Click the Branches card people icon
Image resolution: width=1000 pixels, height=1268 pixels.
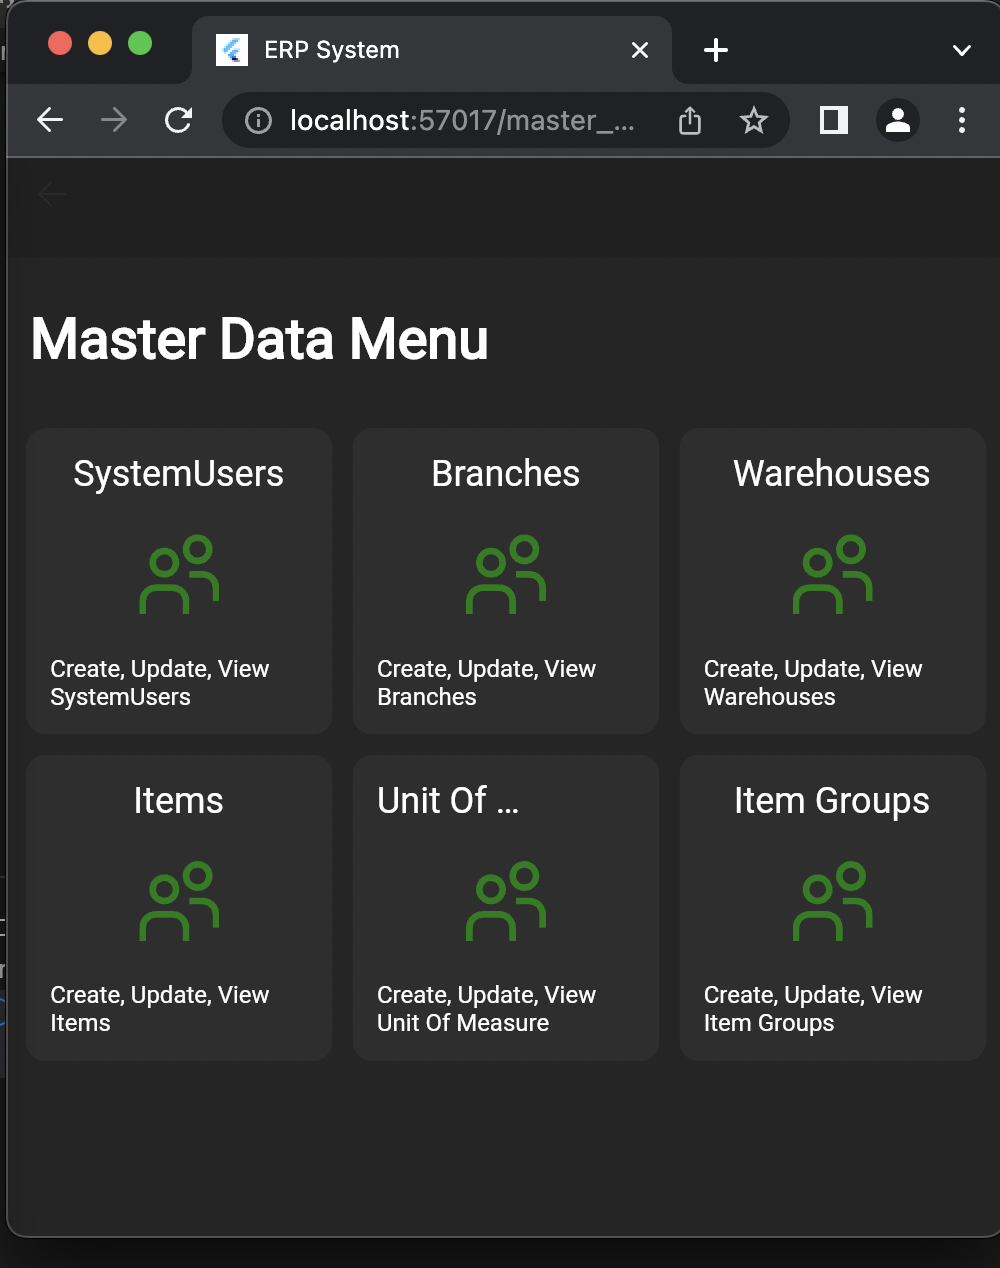tap(506, 574)
